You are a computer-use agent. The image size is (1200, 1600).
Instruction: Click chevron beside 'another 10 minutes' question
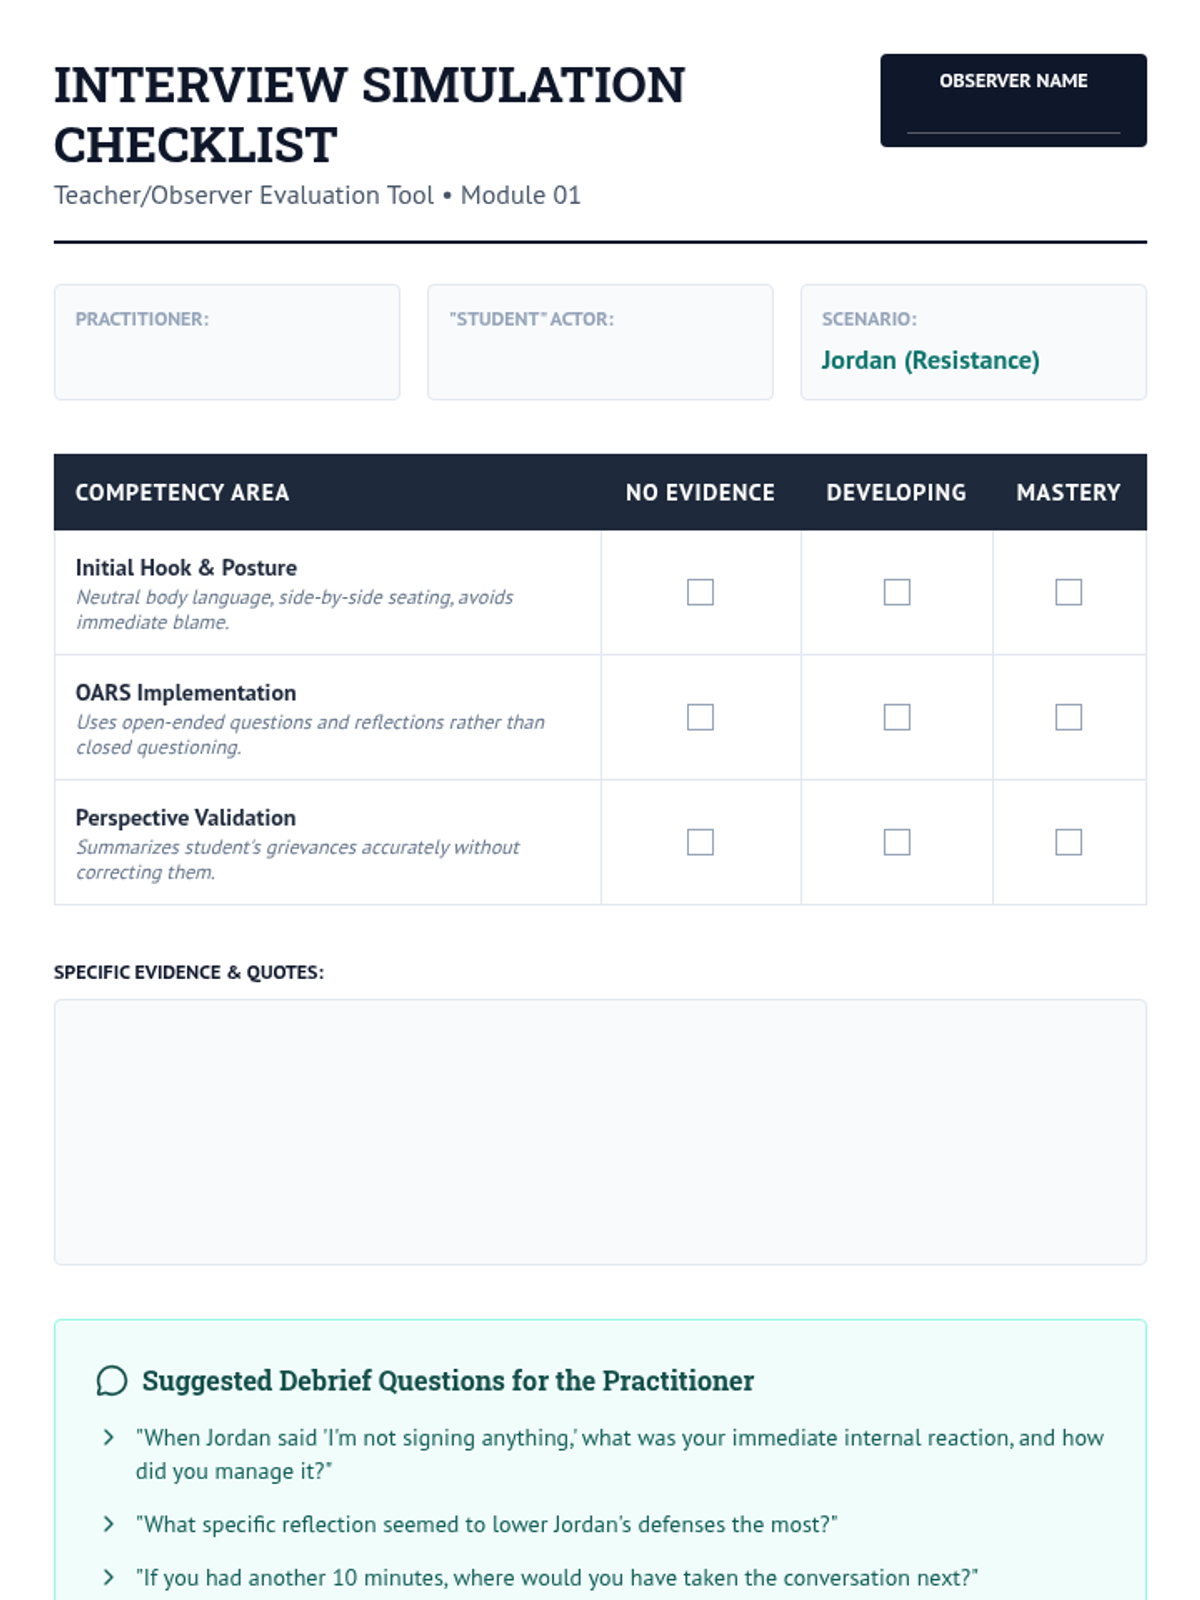[109, 1577]
